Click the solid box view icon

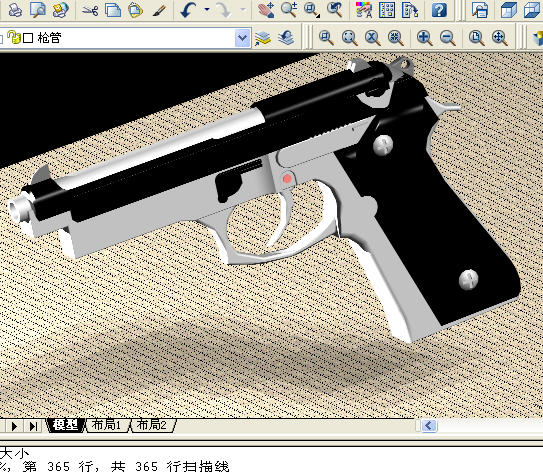508,10
